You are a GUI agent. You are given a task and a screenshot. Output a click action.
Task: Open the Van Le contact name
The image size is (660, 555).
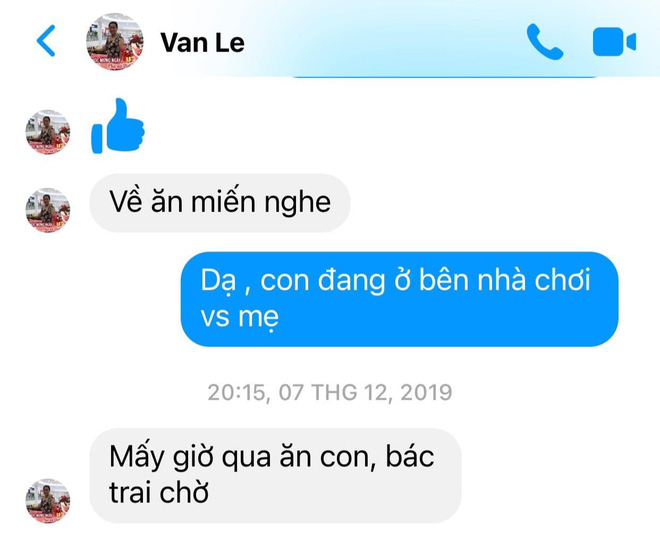[202, 42]
